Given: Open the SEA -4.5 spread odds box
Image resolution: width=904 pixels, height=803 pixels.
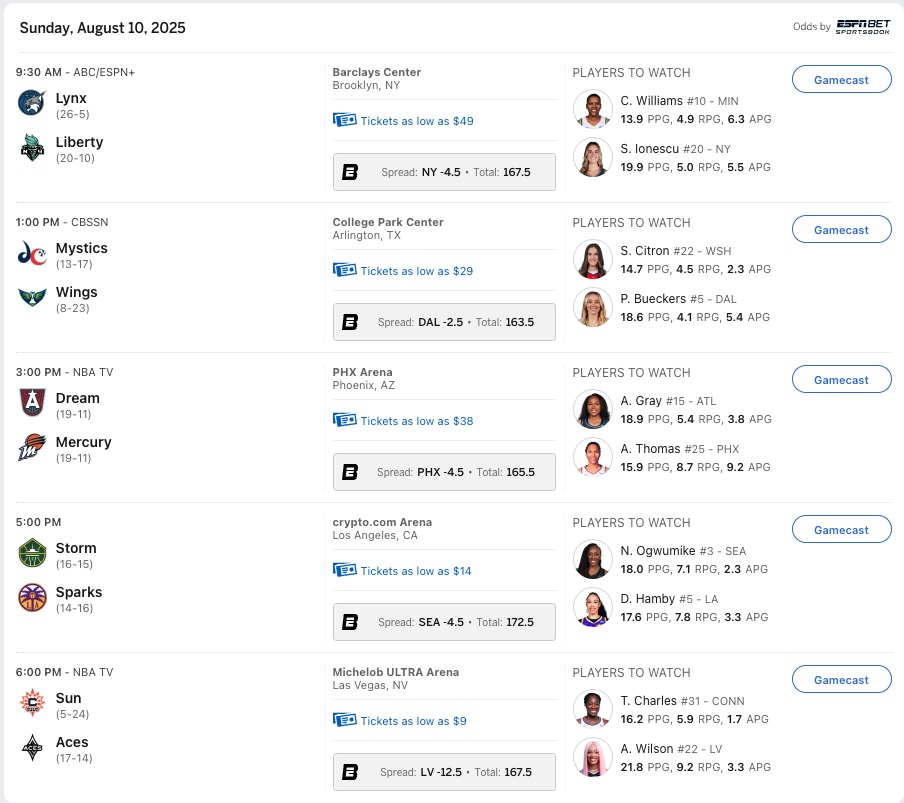Looking at the screenshot, I should (444, 622).
